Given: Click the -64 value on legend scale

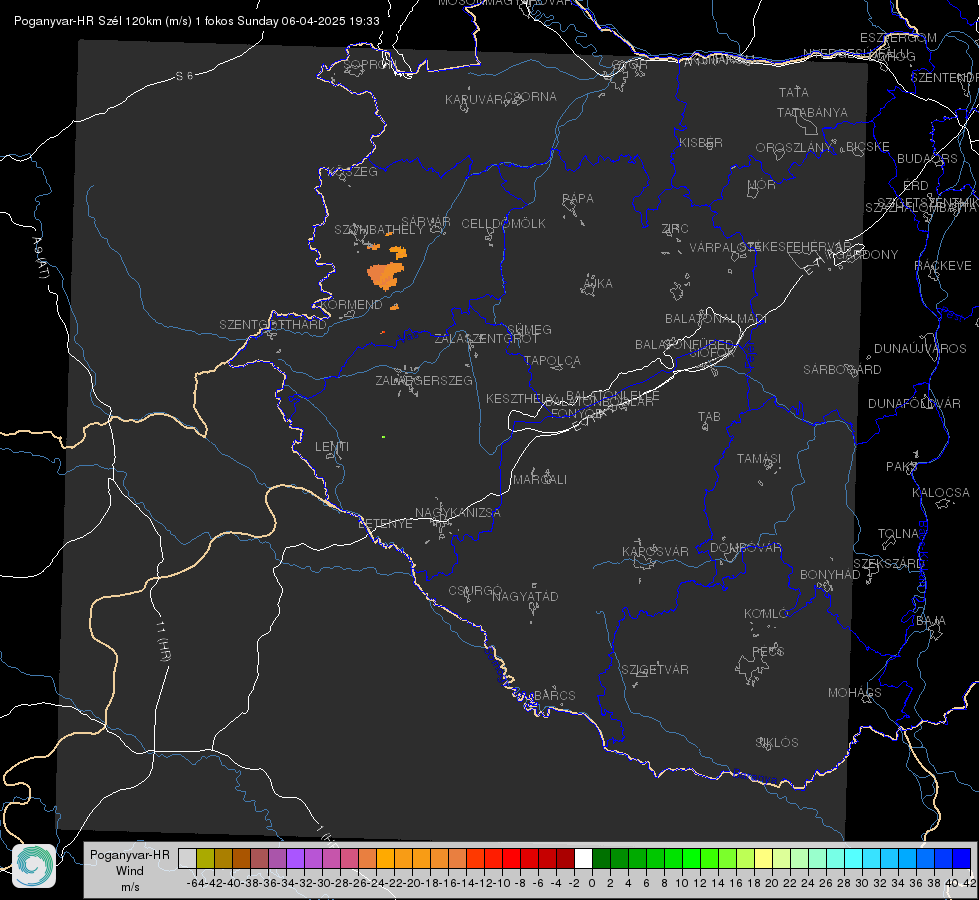Looking at the screenshot, I should (195, 883).
